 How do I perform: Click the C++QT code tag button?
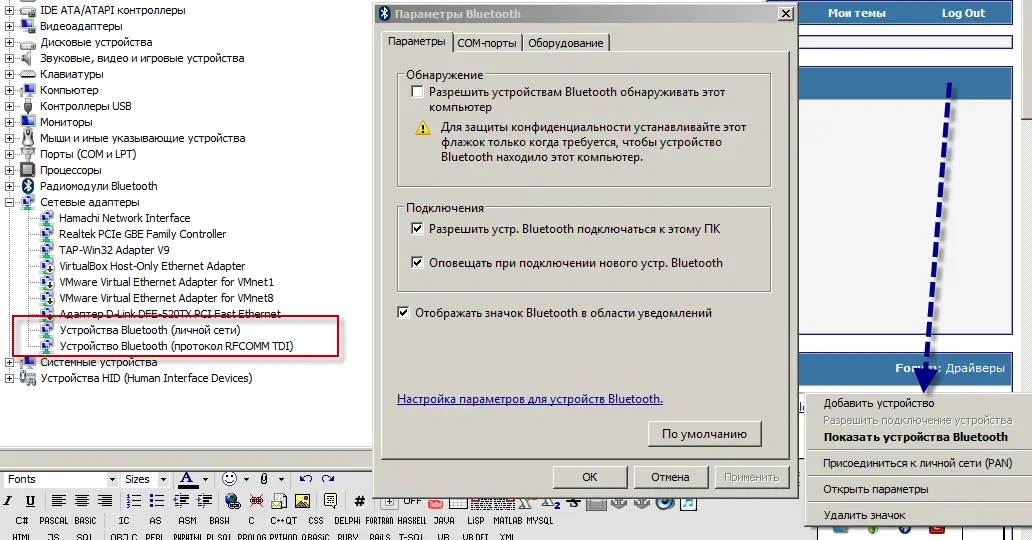(x=284, y=520)
